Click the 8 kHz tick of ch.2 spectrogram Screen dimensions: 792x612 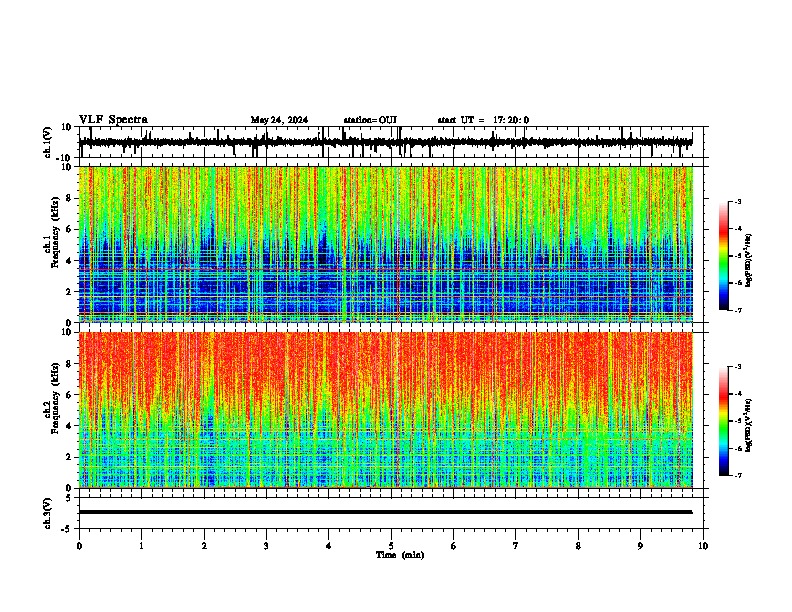(x=69, y=364)
